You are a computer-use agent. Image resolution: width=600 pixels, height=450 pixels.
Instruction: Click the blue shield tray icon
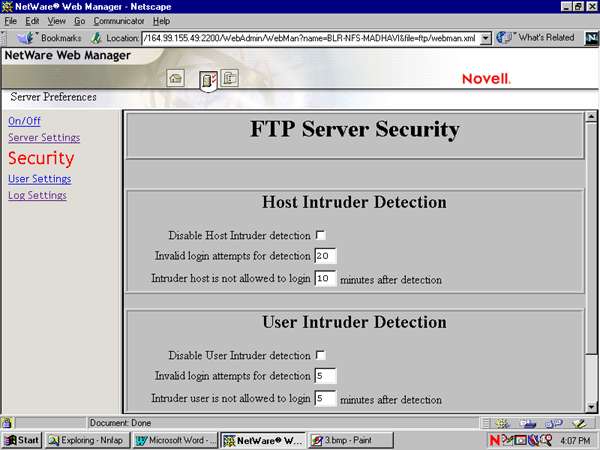(x=533, y=440)
